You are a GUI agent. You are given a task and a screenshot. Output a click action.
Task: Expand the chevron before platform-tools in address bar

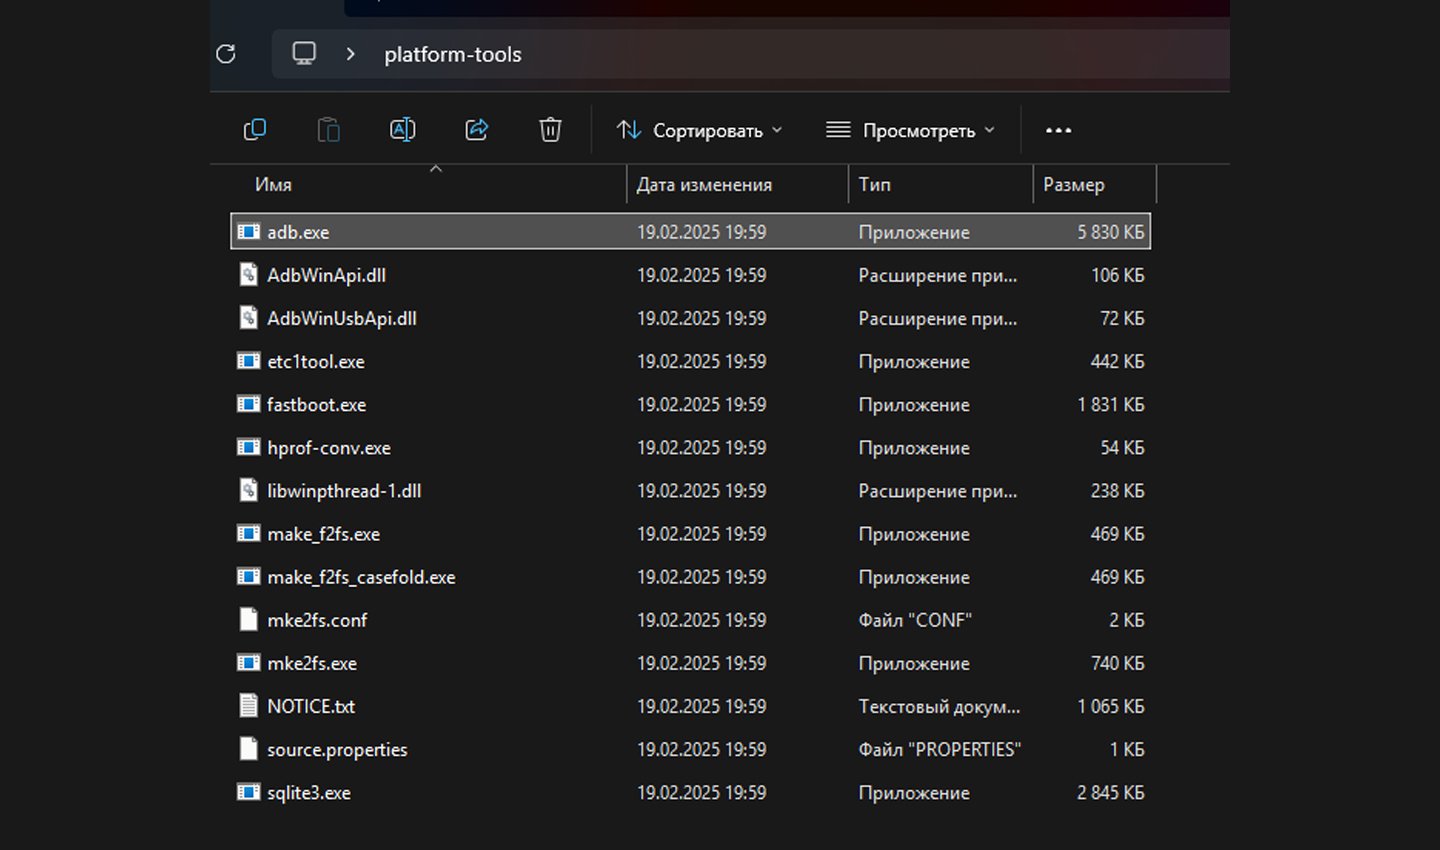350,54
